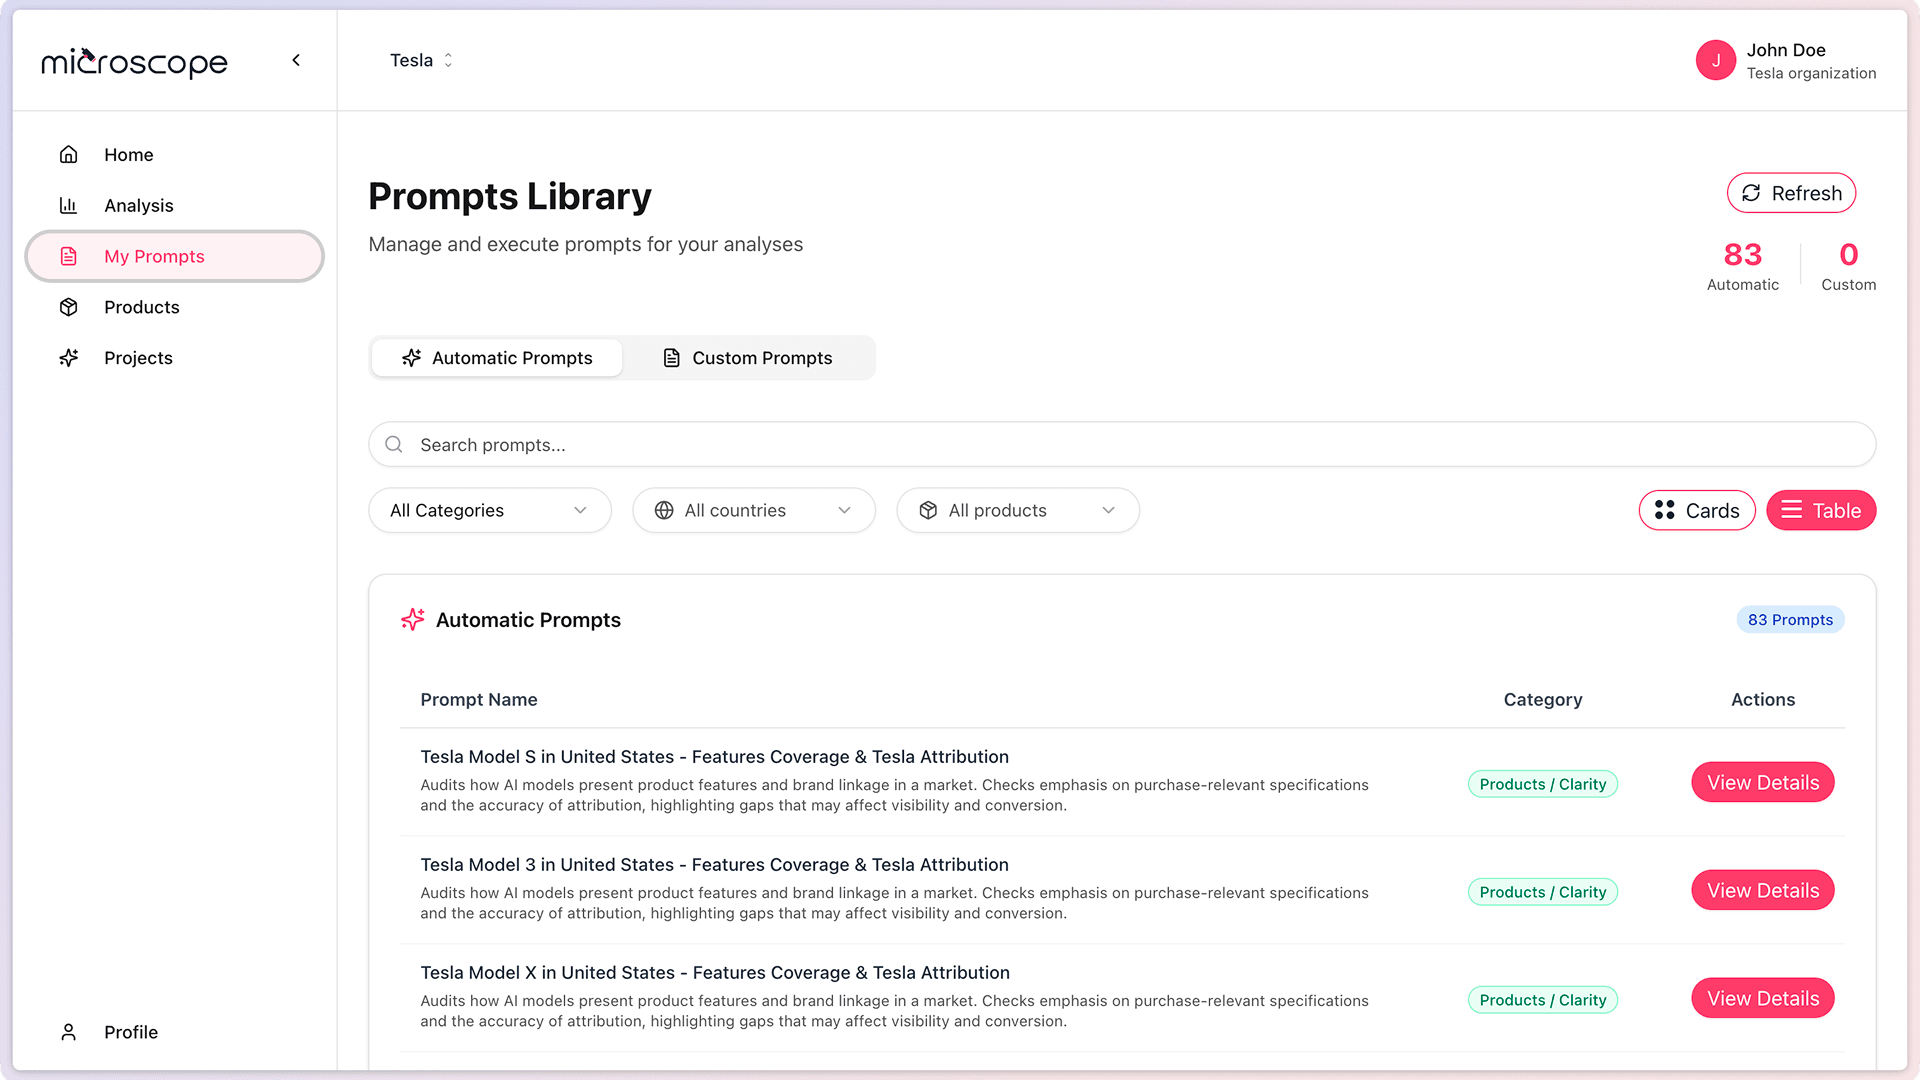Click the Products / Clarity category badge on Model 3
This screenshot has width=1920, height=1080.
1542,891
